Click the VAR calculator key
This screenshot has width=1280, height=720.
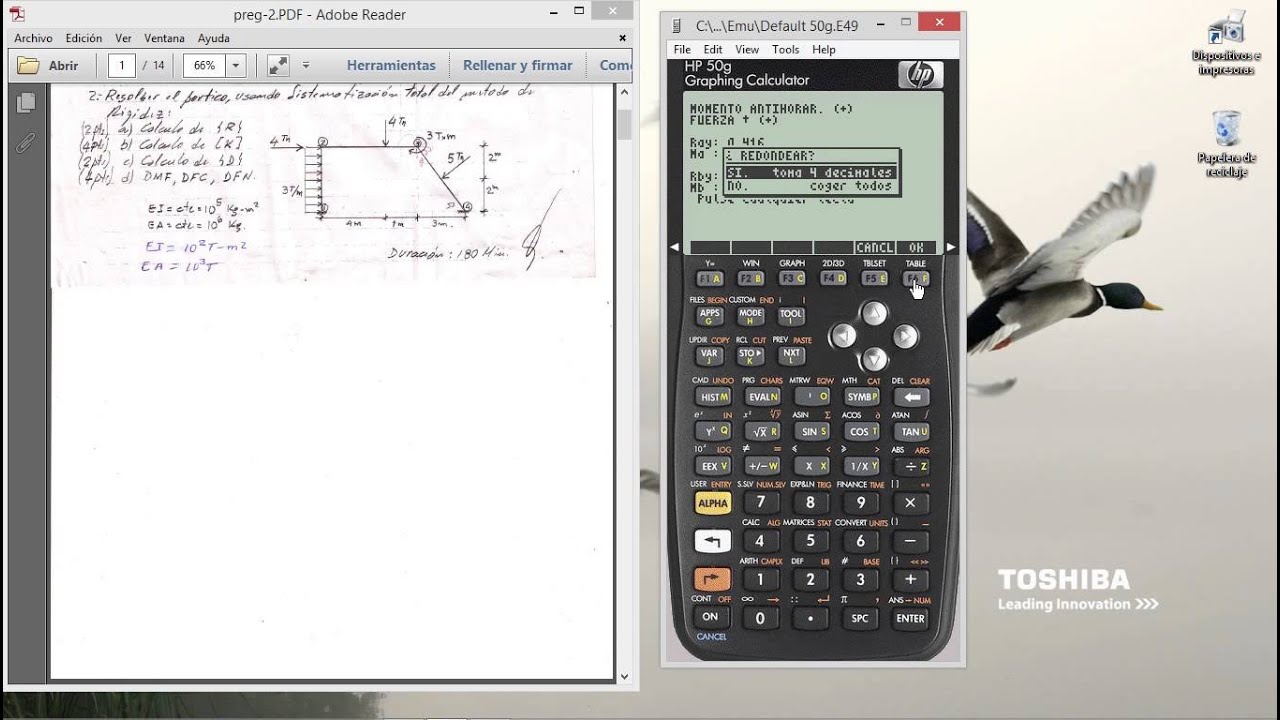pyautogui.click(x=710, y=354)
